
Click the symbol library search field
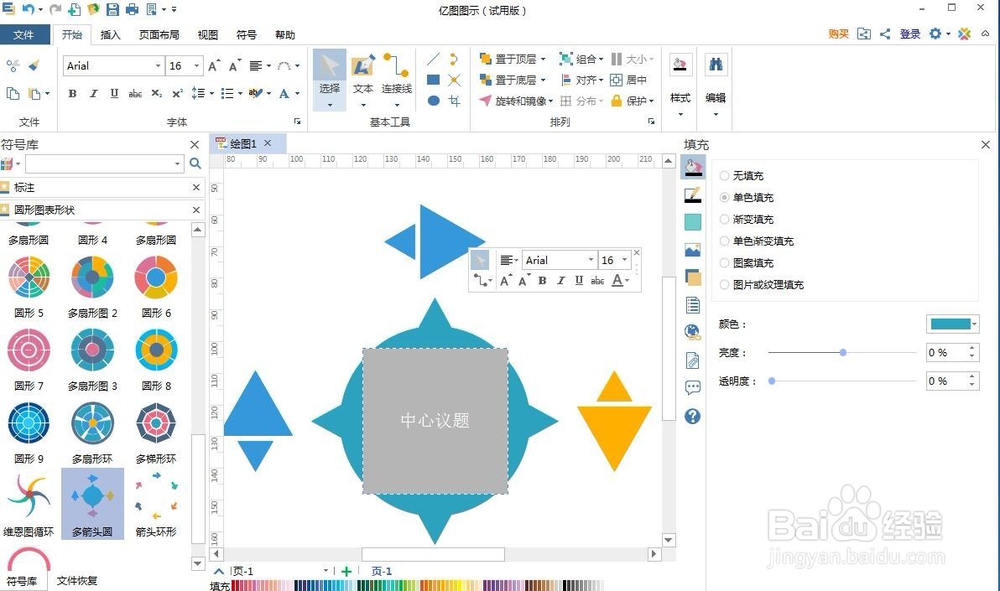point(105,164)
